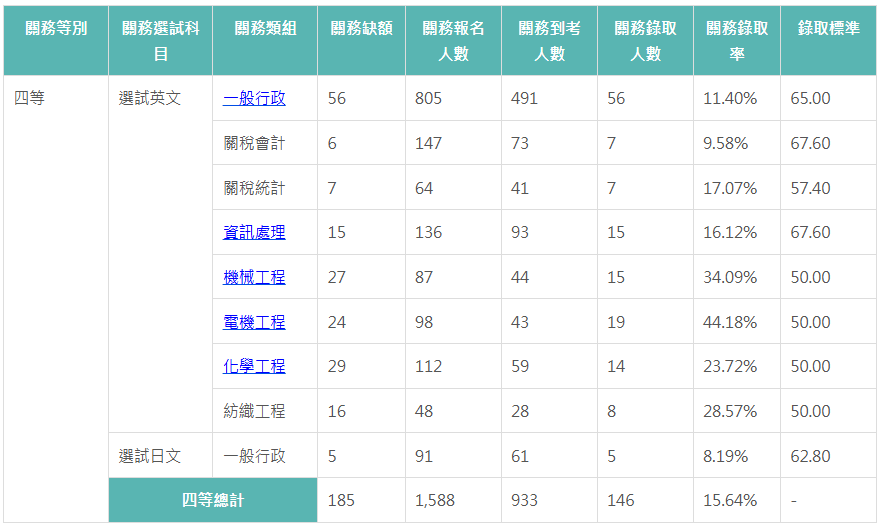The height and width of the screenshot is (527, 883).
Task: Click the 146 total admitted value
Action: pyautogui.click(x=621, y=501)
